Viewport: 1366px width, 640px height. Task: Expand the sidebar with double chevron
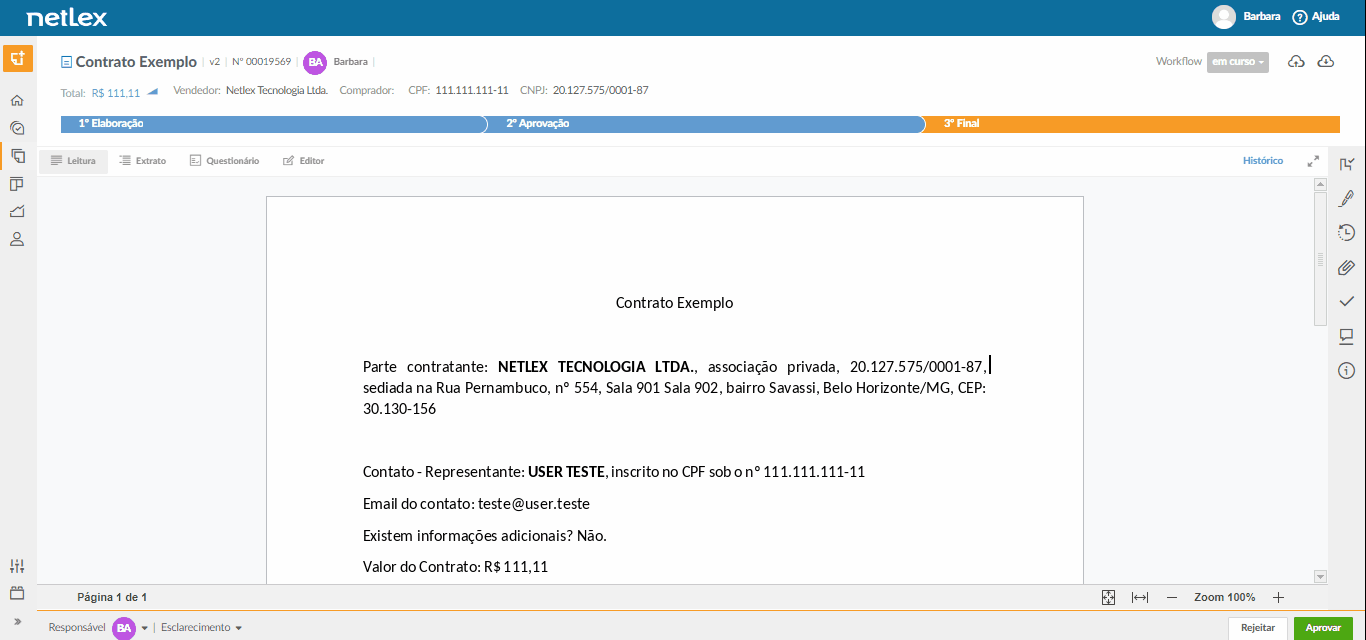point(17,621)
